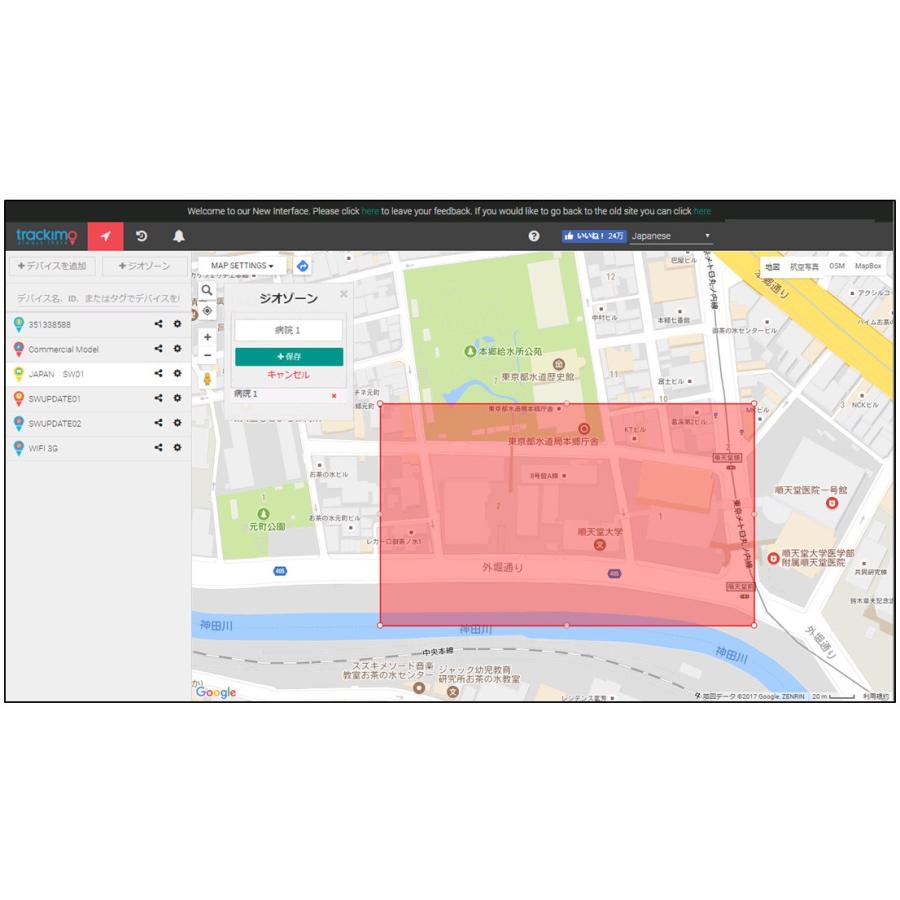Click the blue directions icon
Viewport: 900px width, 900px height.
(302, 266)
